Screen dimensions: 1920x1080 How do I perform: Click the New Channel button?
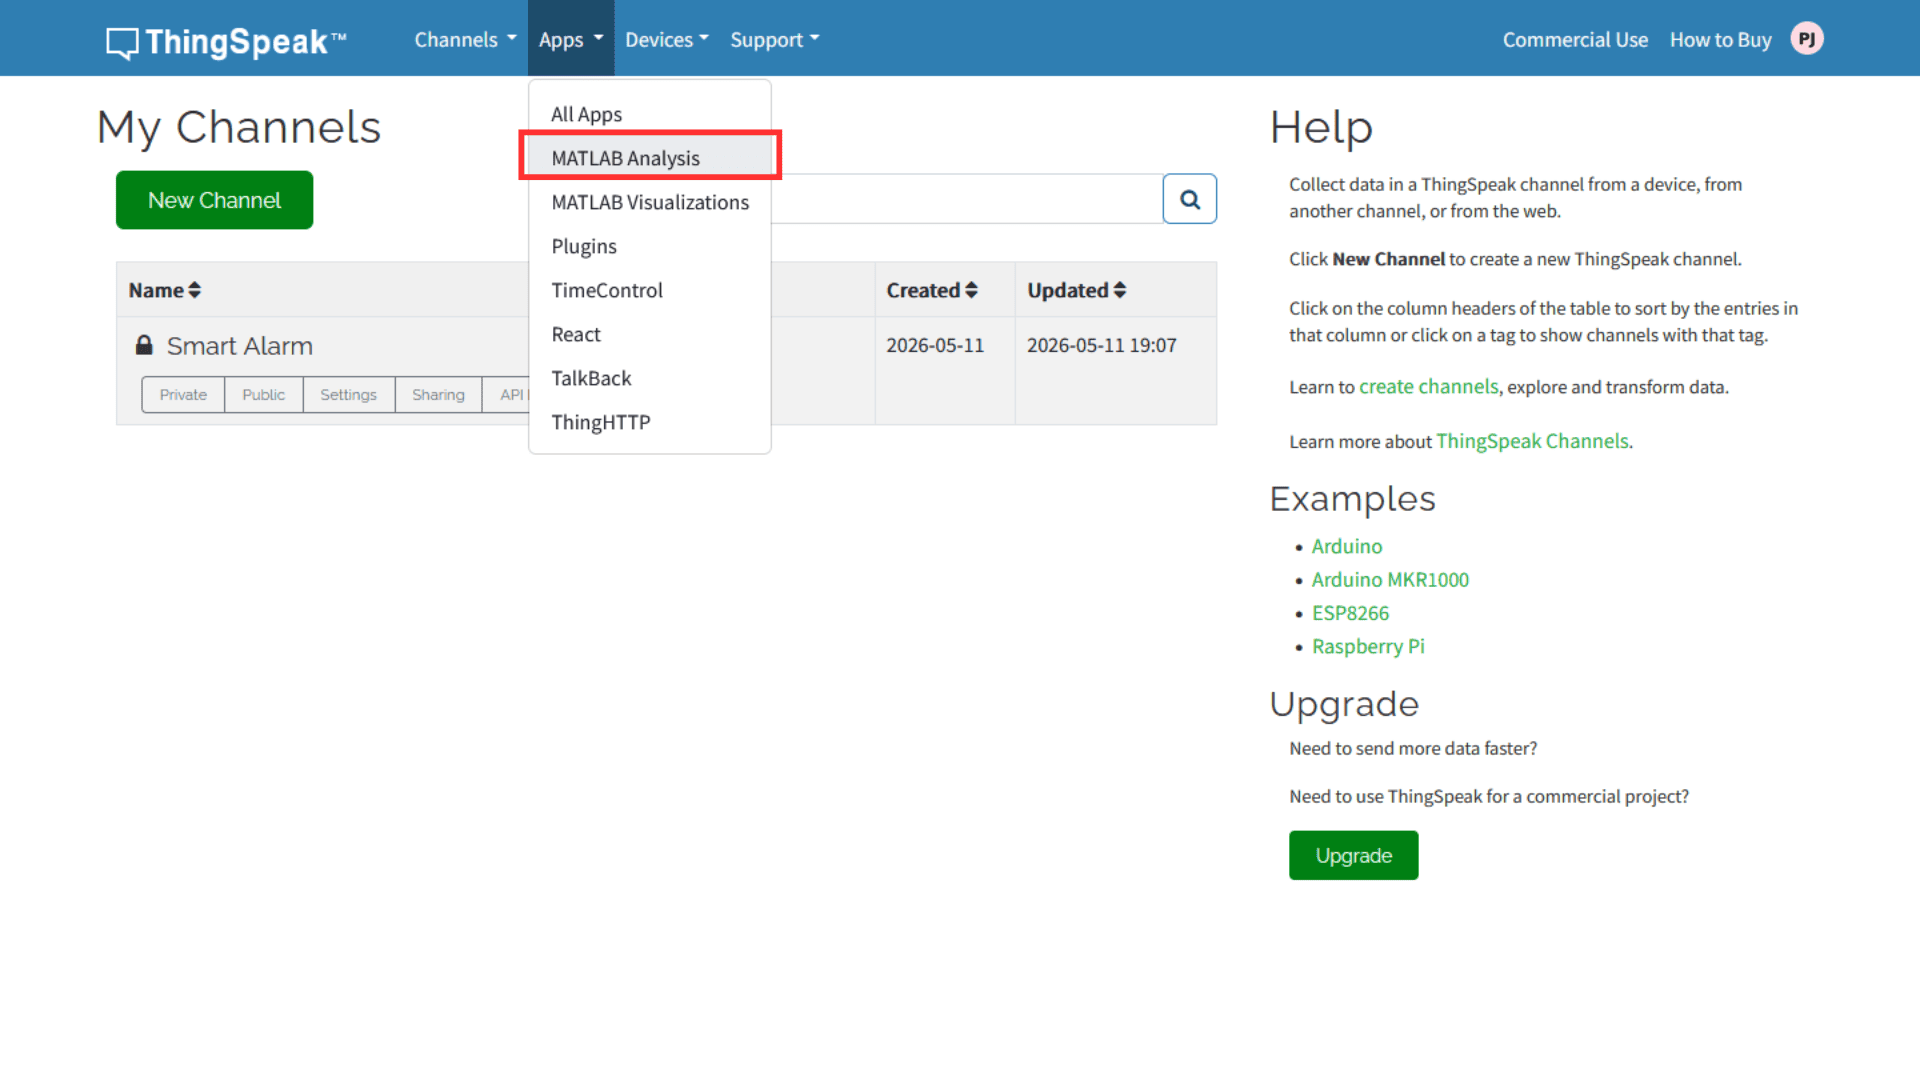pyautogui.click(x=214, y=200)
